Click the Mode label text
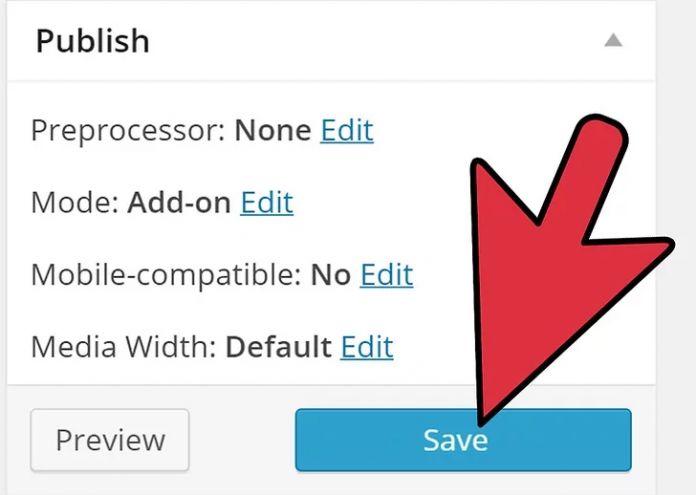 [x=74, y=203]
